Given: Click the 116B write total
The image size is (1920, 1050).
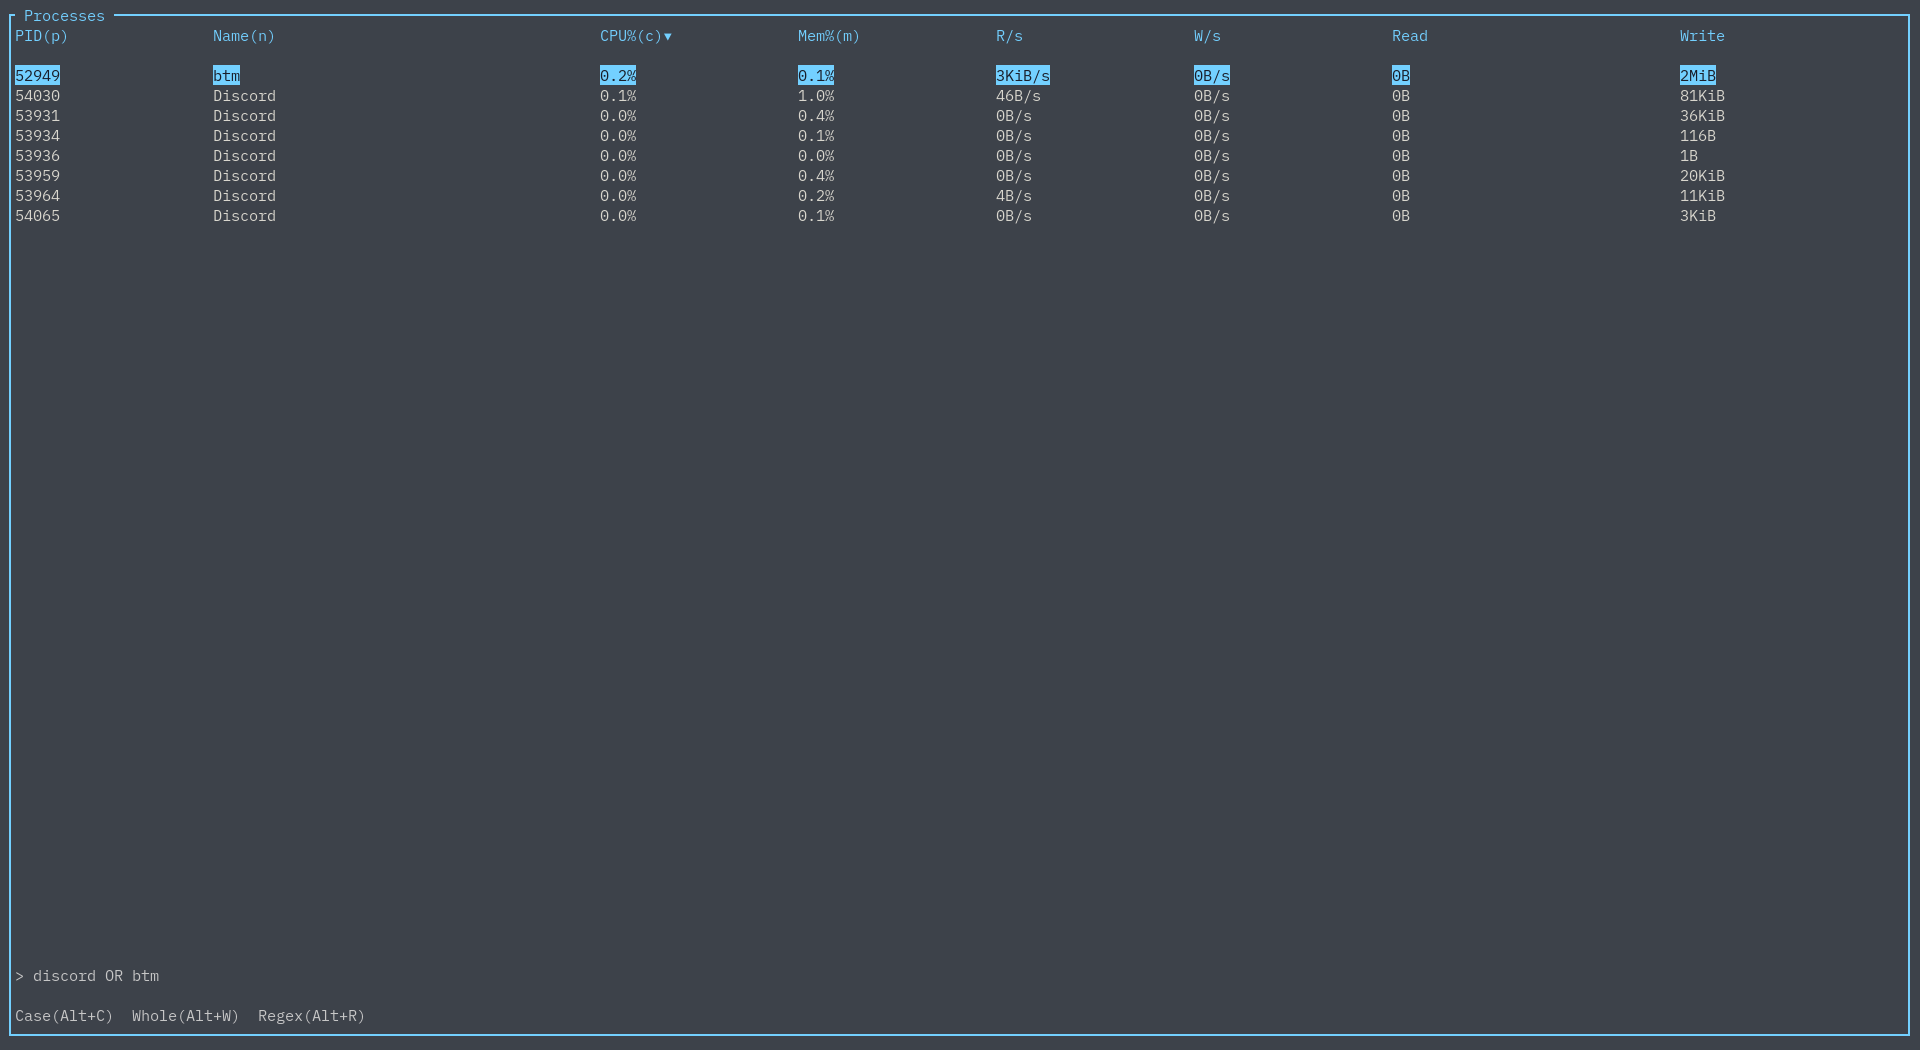Looking at the screenshot, I should point(1698,136).
